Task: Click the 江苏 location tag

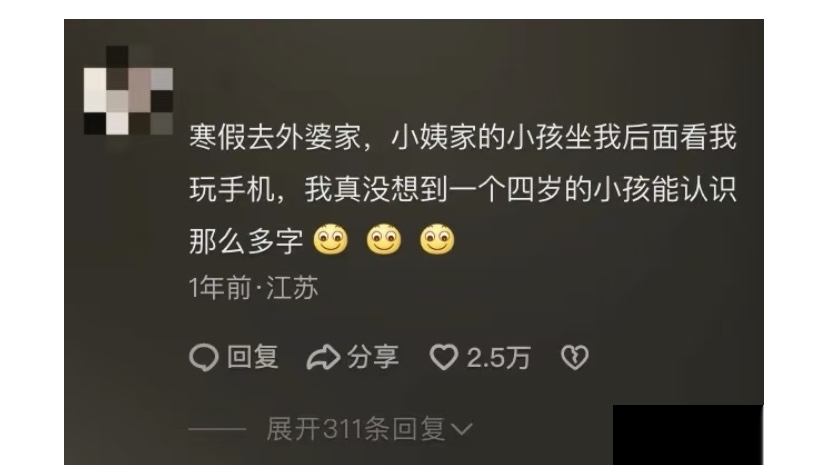Action: [x=292, y=288]
